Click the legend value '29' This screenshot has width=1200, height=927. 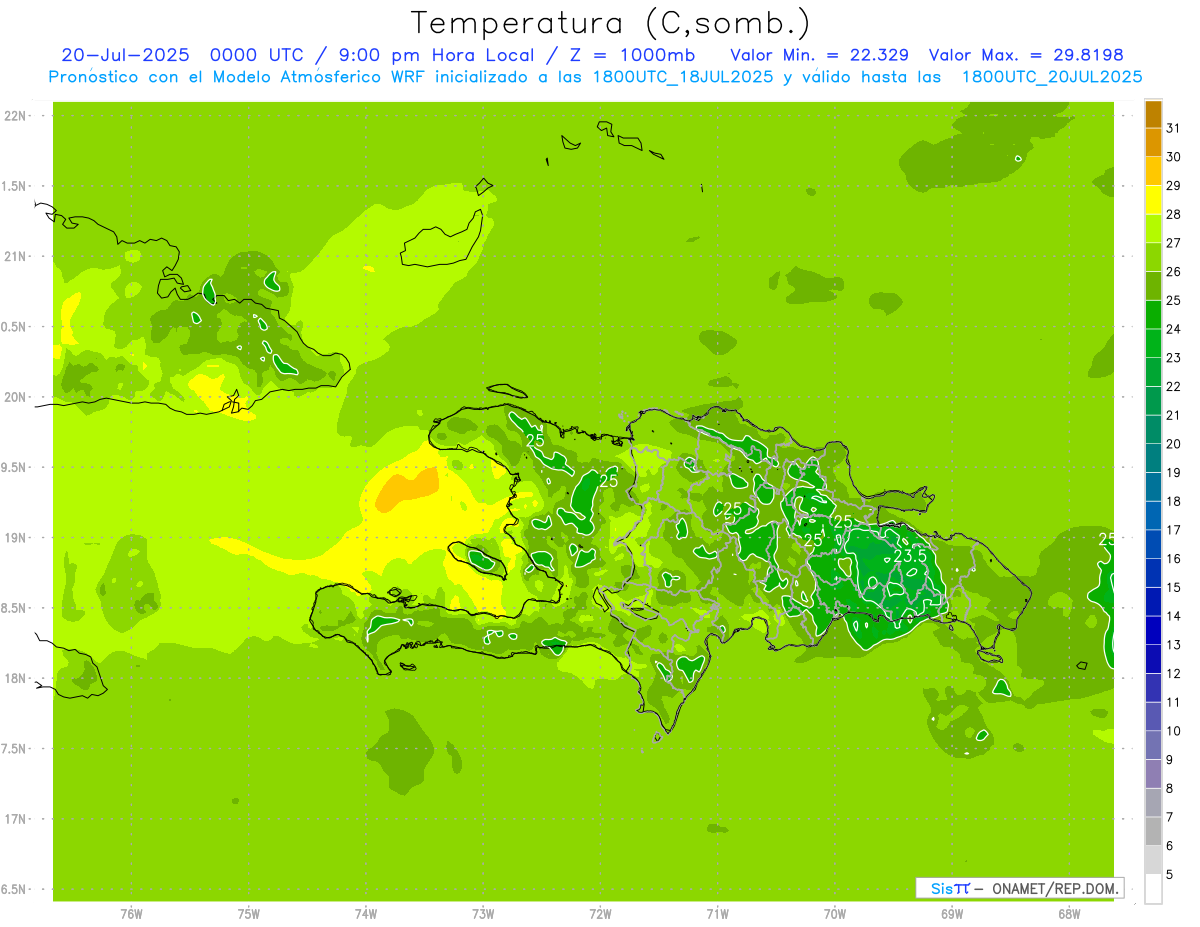[x=1173, y=186]
